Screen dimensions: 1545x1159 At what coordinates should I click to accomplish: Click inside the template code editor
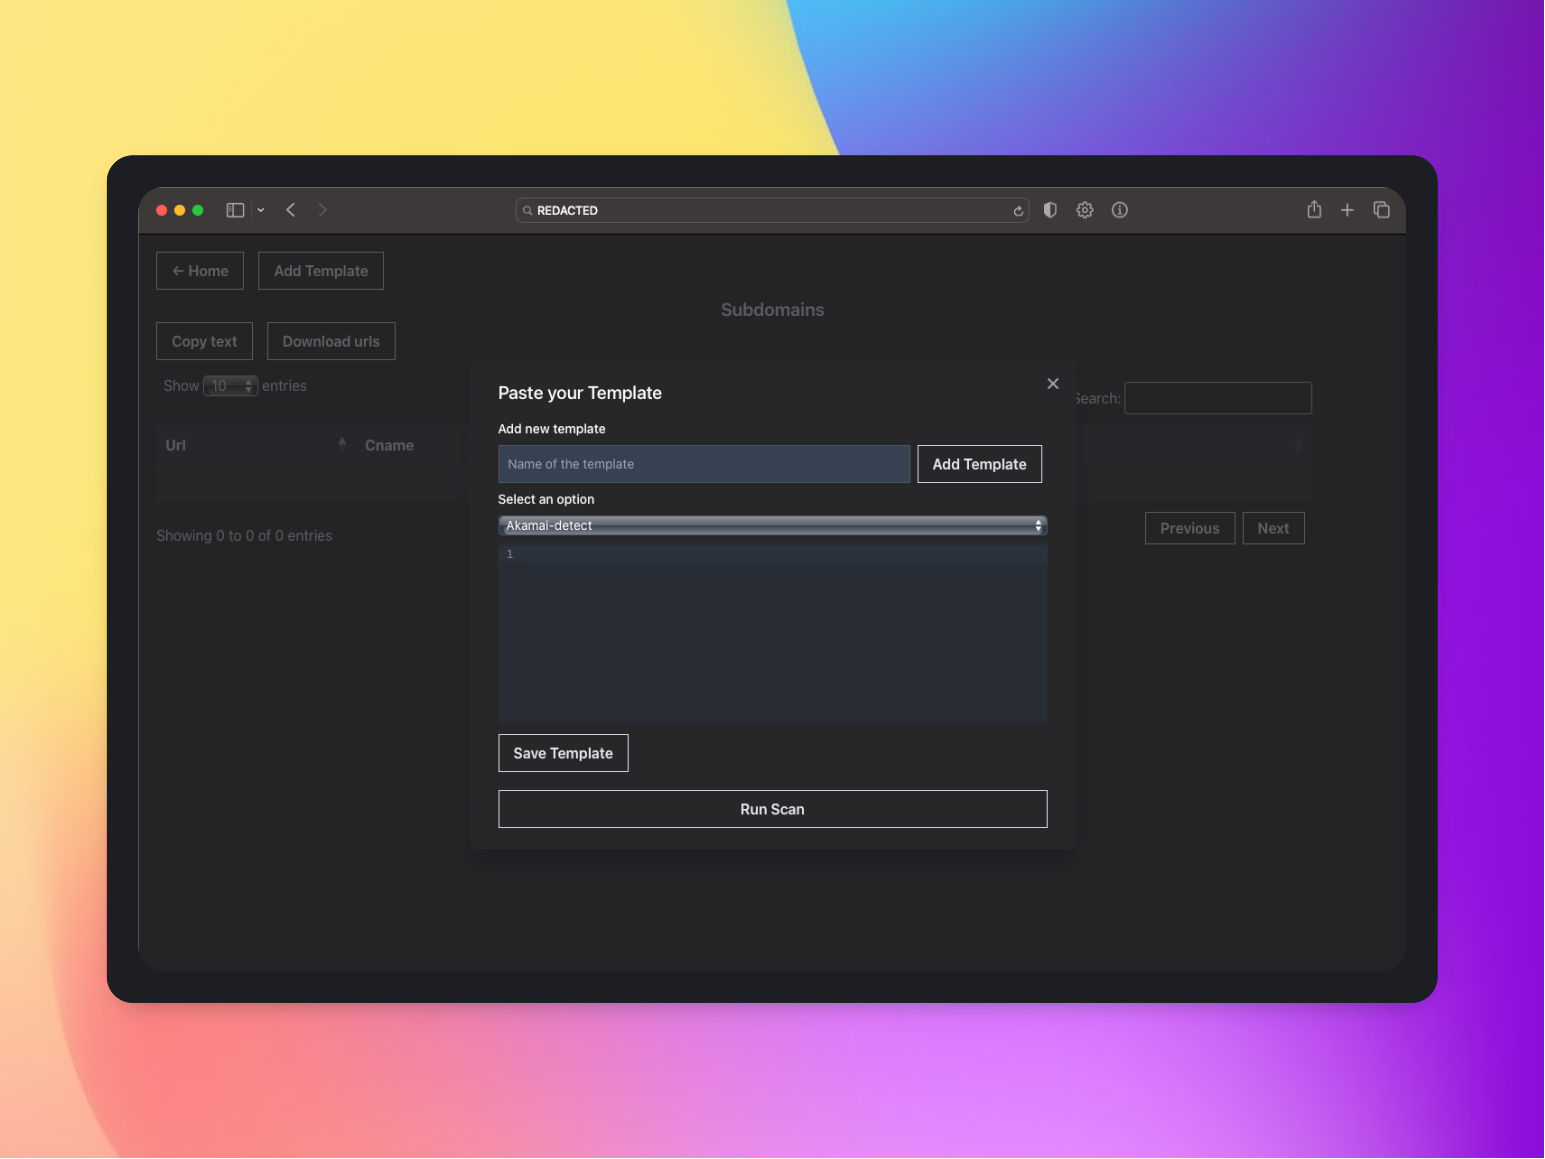pos(773,633)
